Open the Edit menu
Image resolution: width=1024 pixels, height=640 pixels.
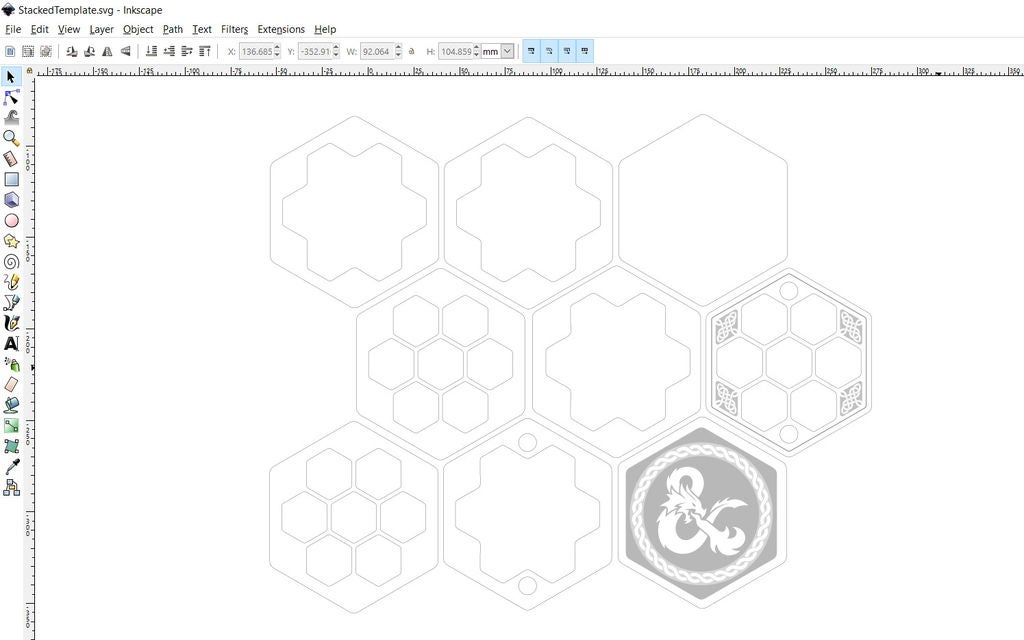[x=39, y=29]
